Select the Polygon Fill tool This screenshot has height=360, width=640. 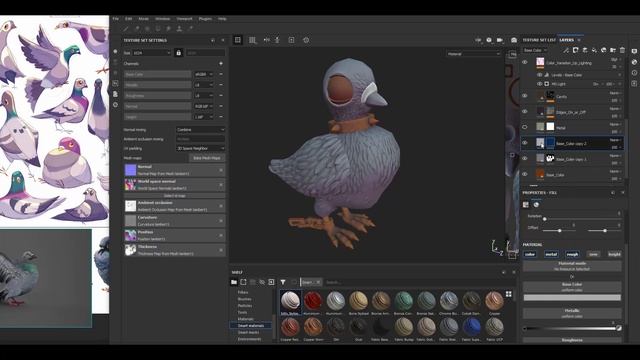(x=158, y=29)
